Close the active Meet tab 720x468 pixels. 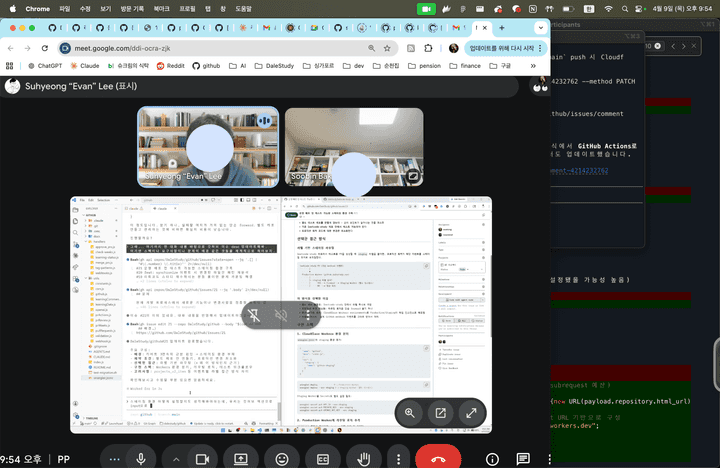484,28
